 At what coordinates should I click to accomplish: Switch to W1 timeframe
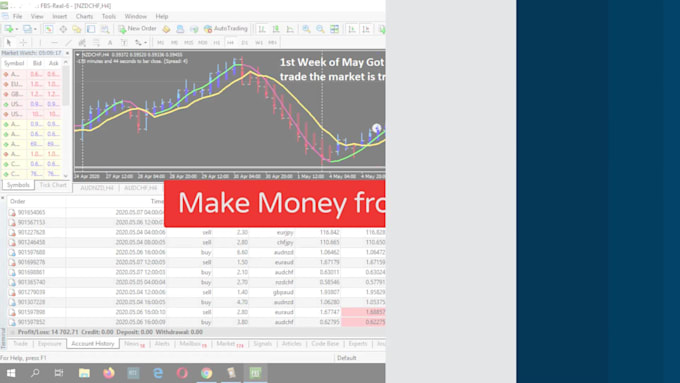(259, 43)
